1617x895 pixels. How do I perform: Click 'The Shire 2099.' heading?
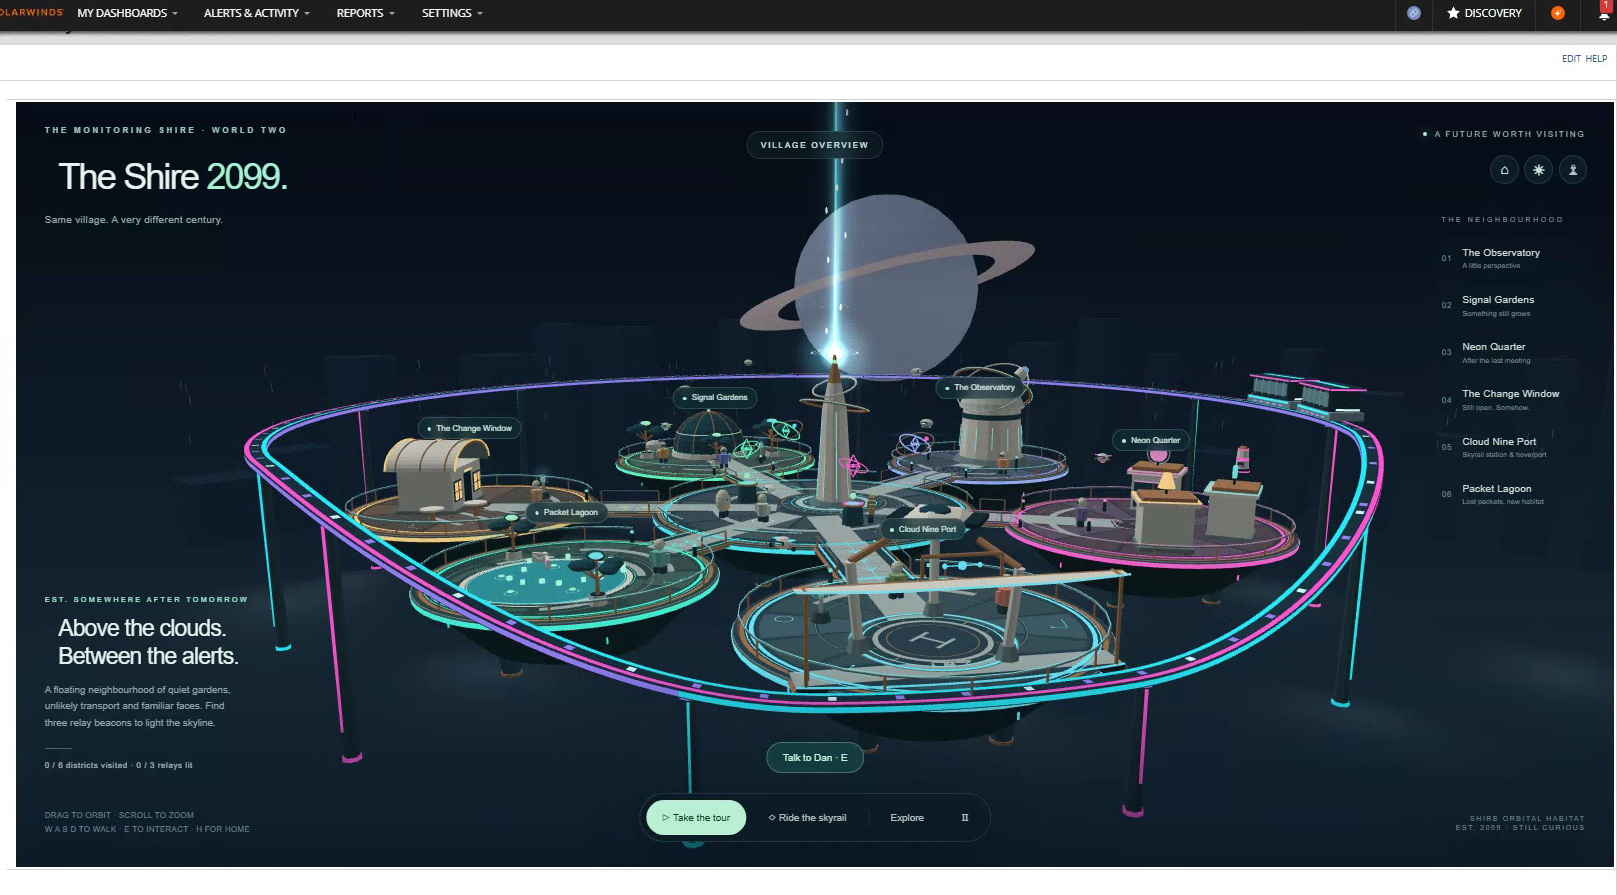[x=173, y=177]
